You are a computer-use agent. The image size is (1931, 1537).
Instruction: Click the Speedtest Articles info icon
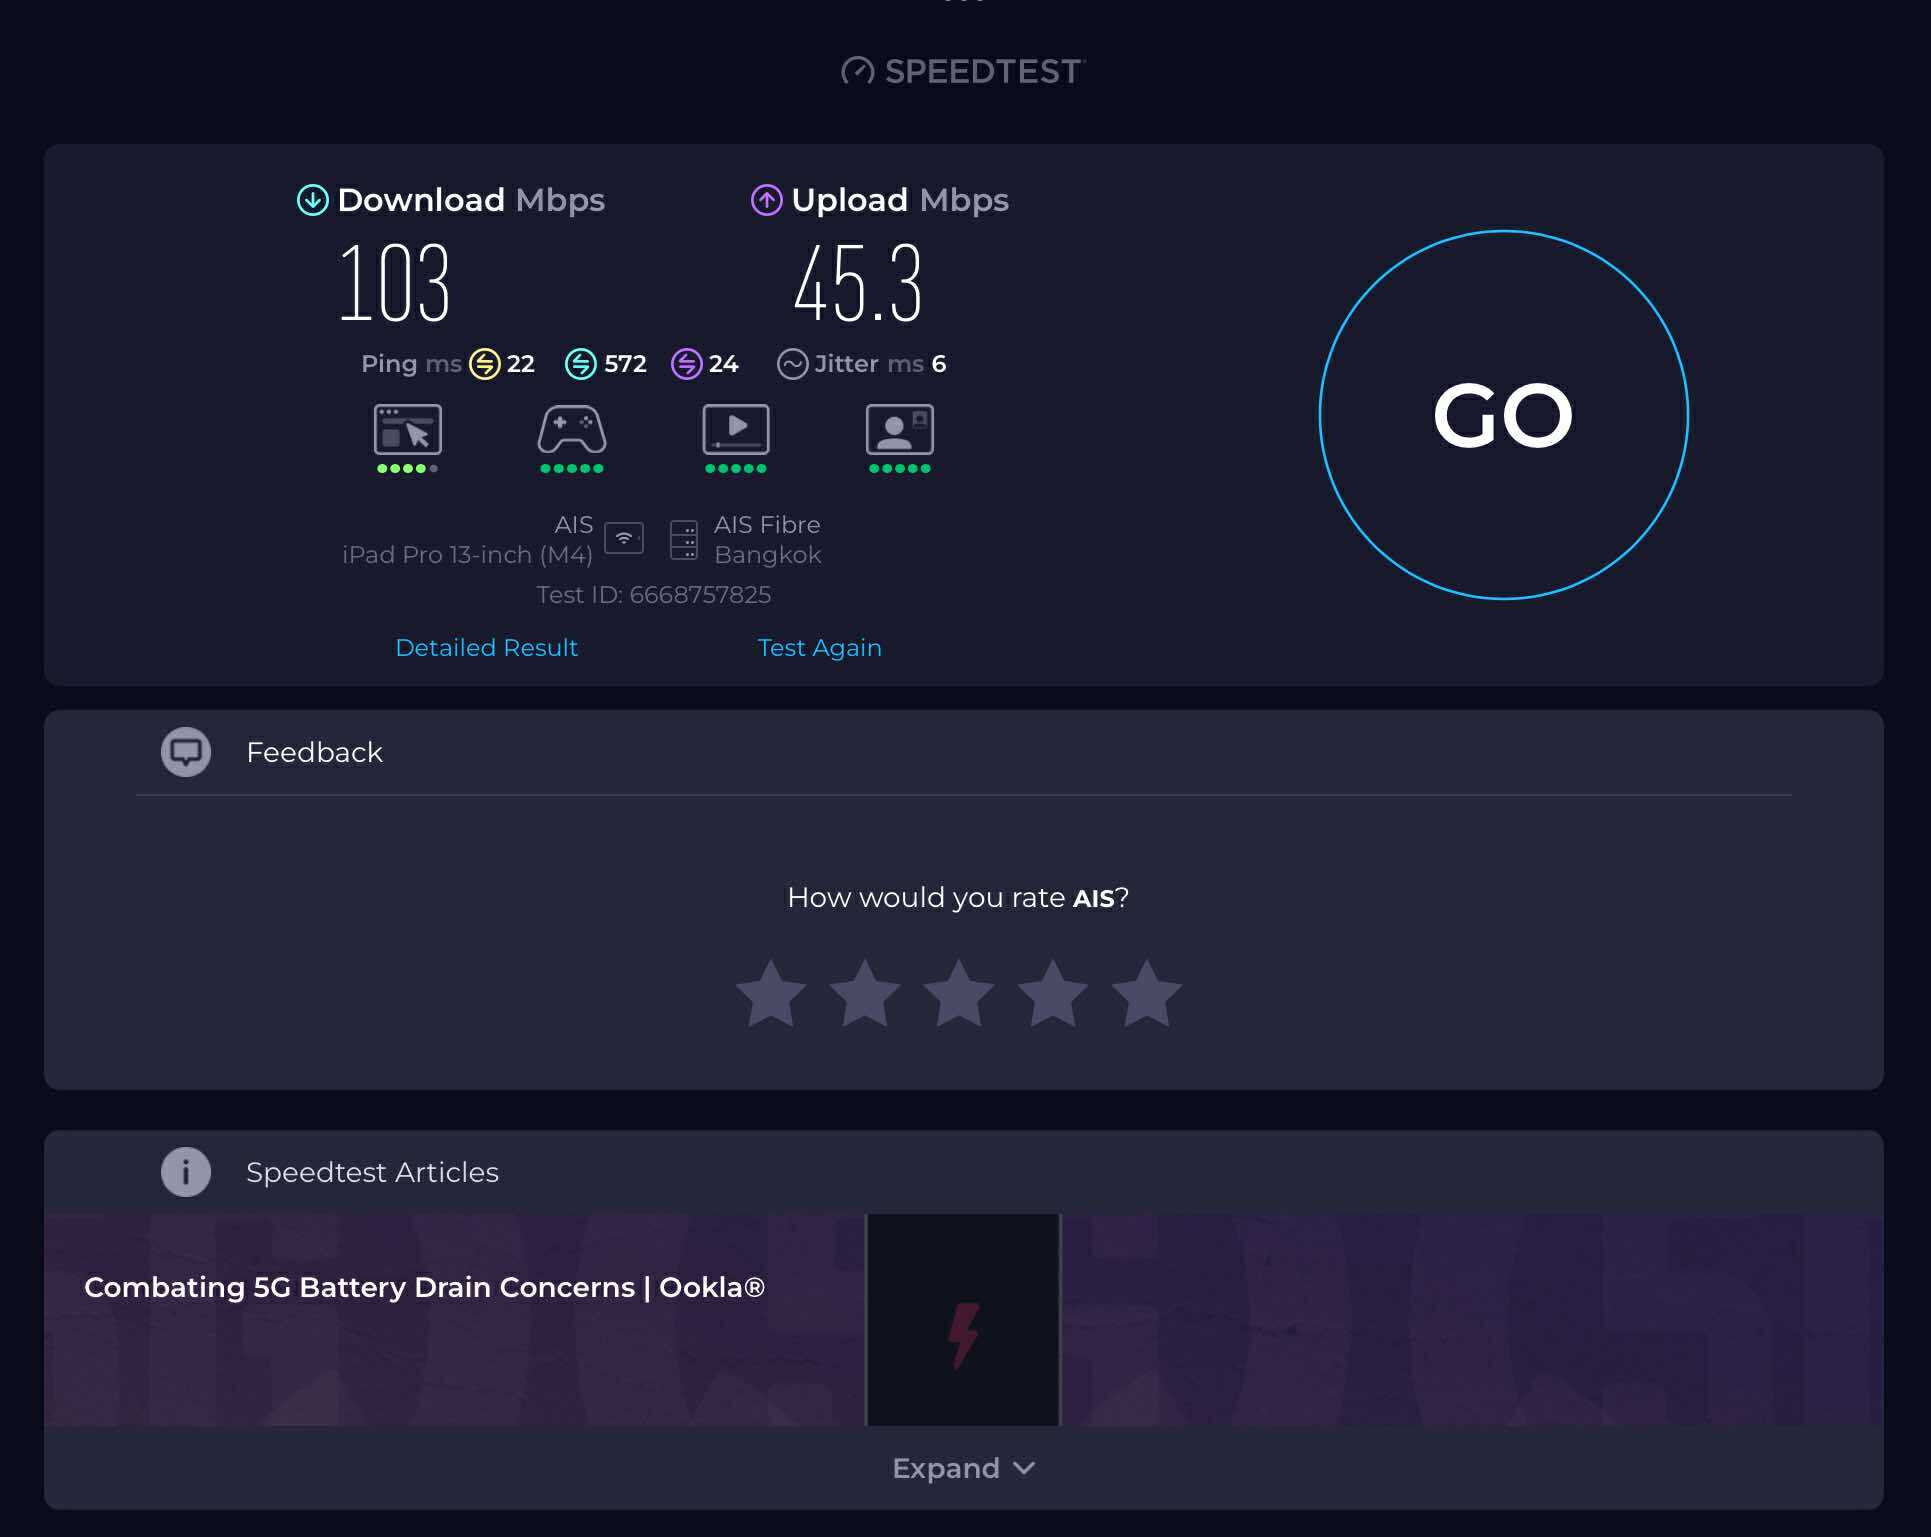pos(186,1172)
